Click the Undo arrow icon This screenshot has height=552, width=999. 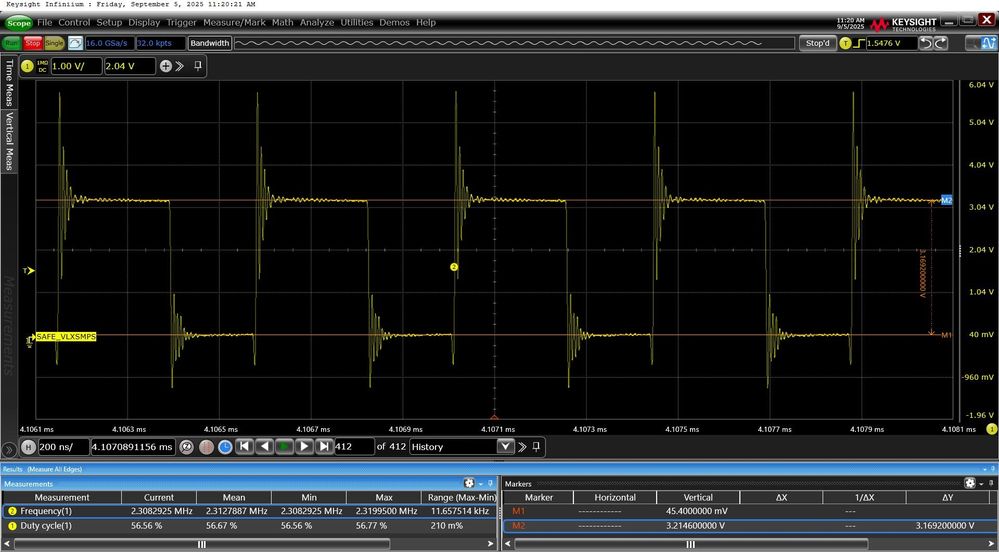coord(926,43)
